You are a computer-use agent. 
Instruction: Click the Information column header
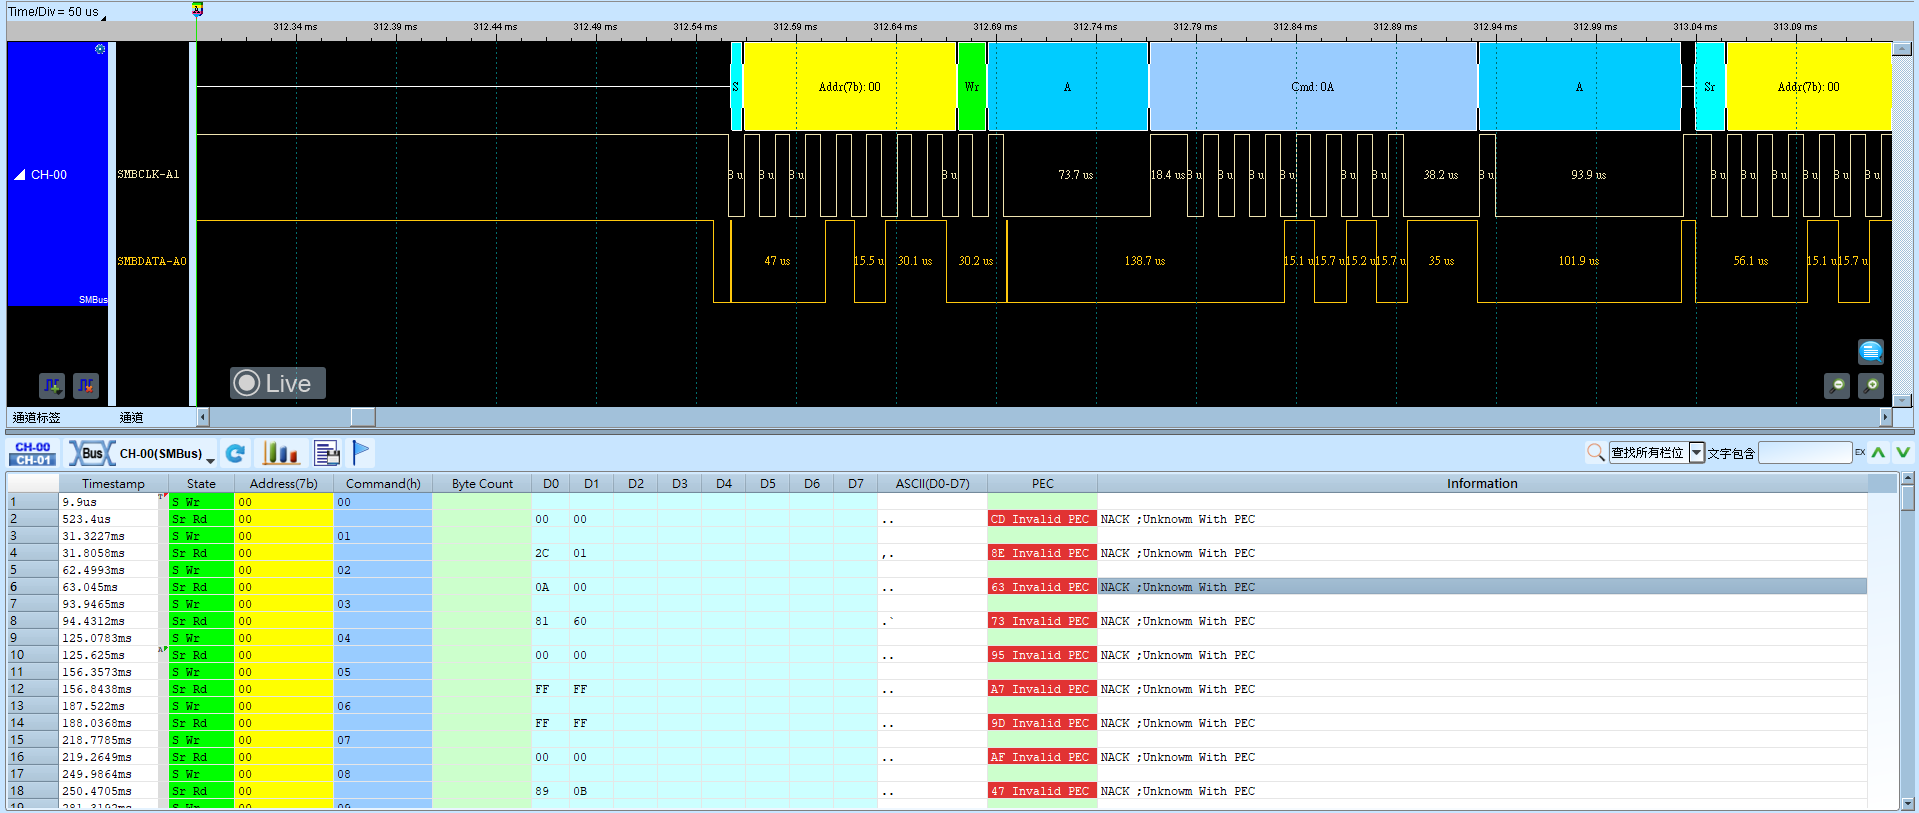tap(1482, 484)
